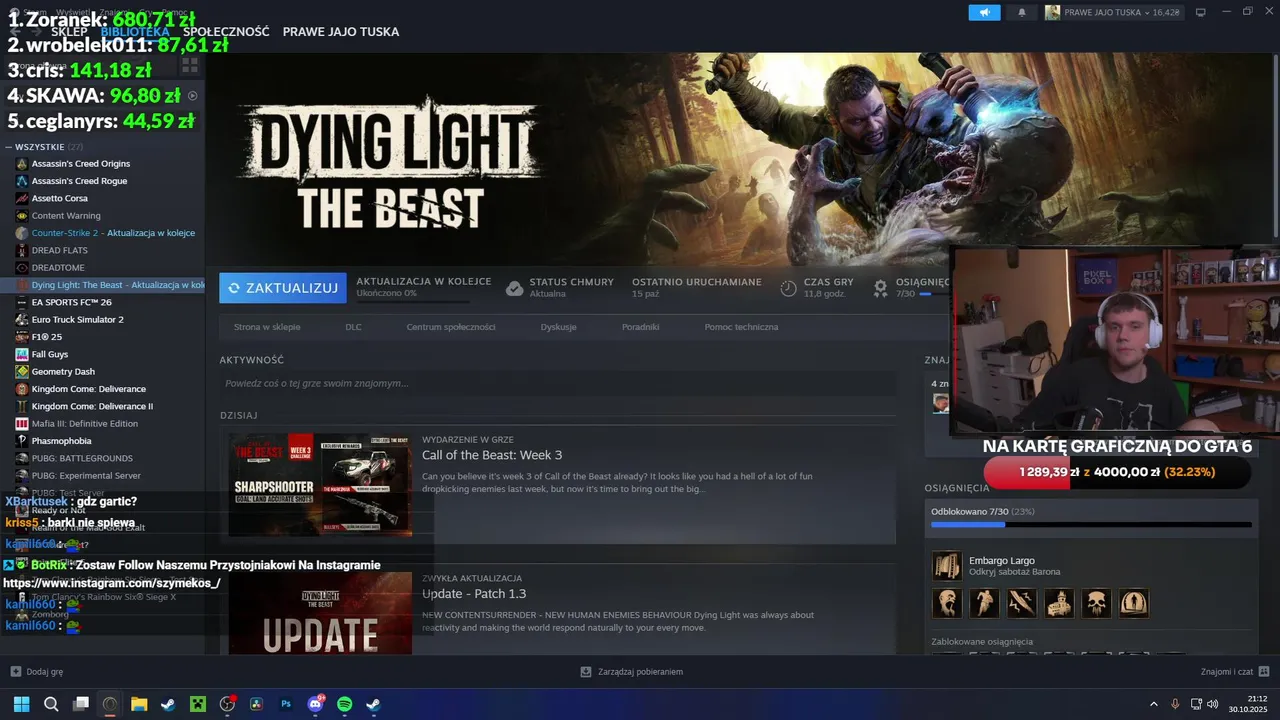Viewport: 1280px width, 720px height.
Task: Select Fall Guys in the game list
Action: (50, 354)
